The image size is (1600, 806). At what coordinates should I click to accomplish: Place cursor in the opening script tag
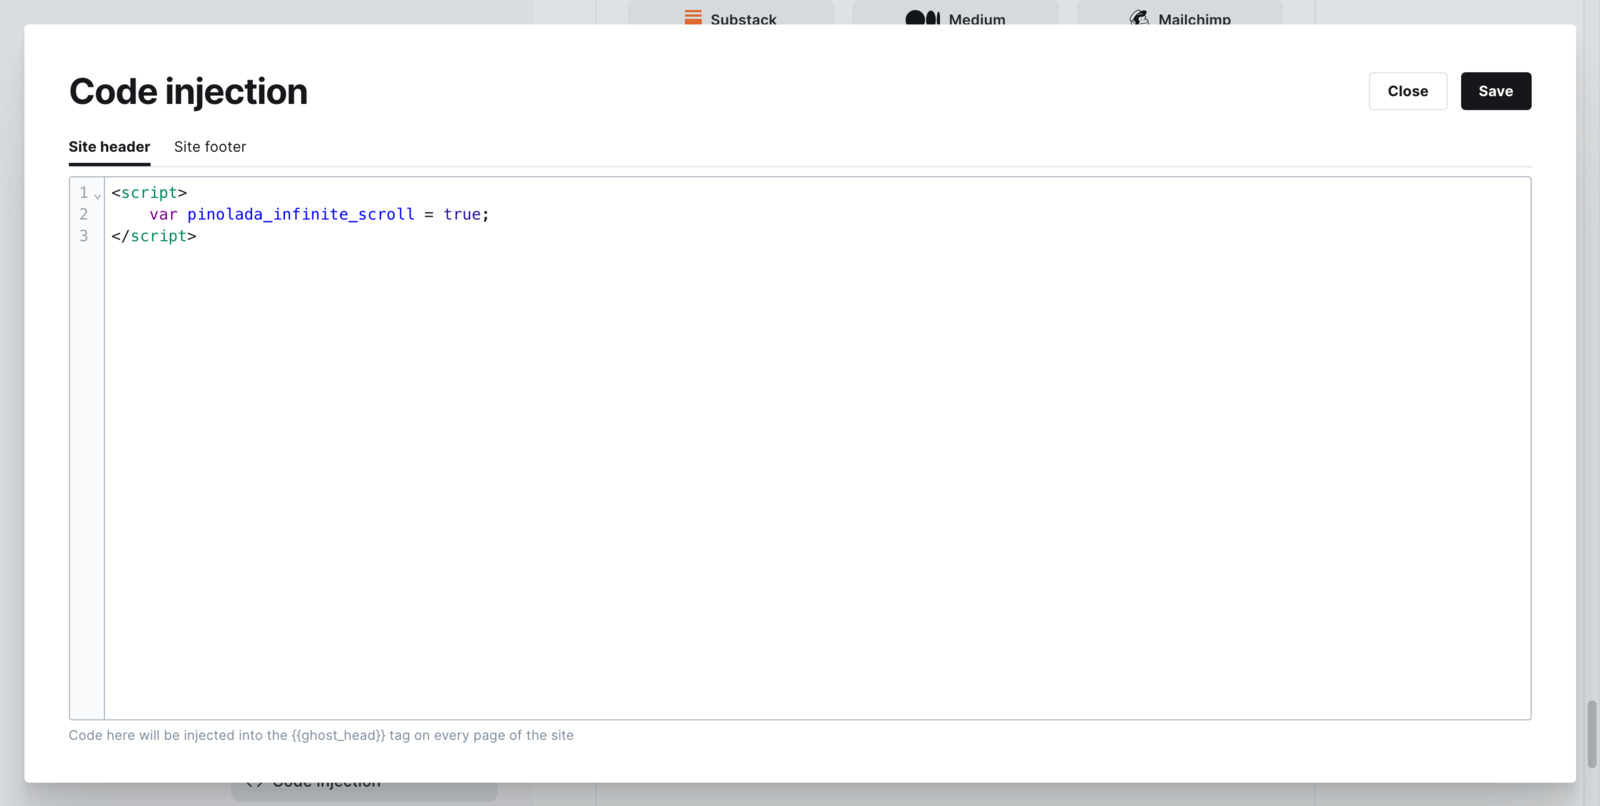149,192
